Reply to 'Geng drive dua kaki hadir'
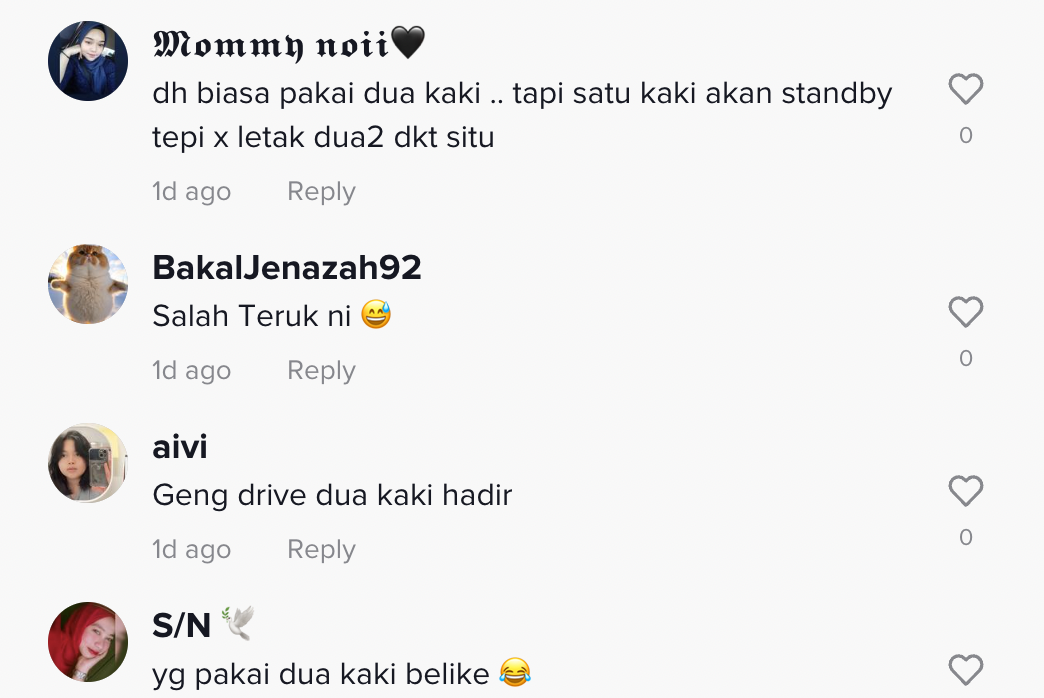This screenshot has width=1044, height=698. click(321, 550)
